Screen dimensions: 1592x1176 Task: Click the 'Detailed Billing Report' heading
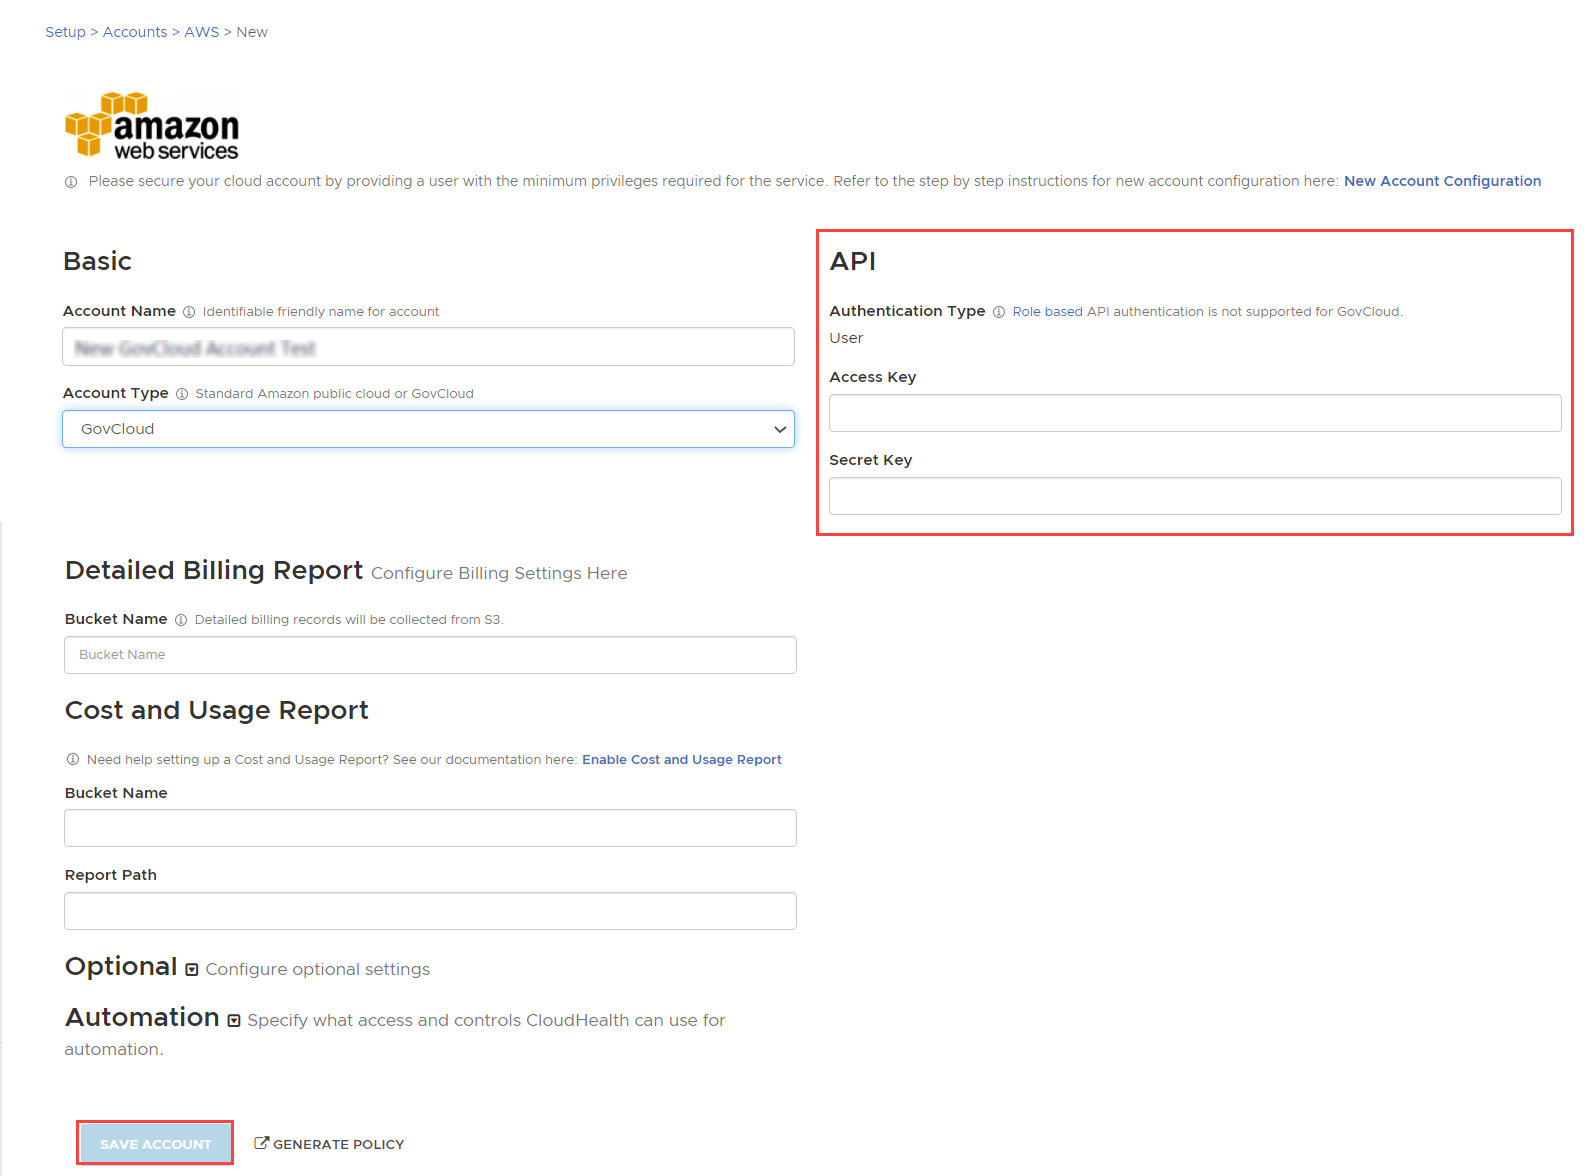point(214,570)
